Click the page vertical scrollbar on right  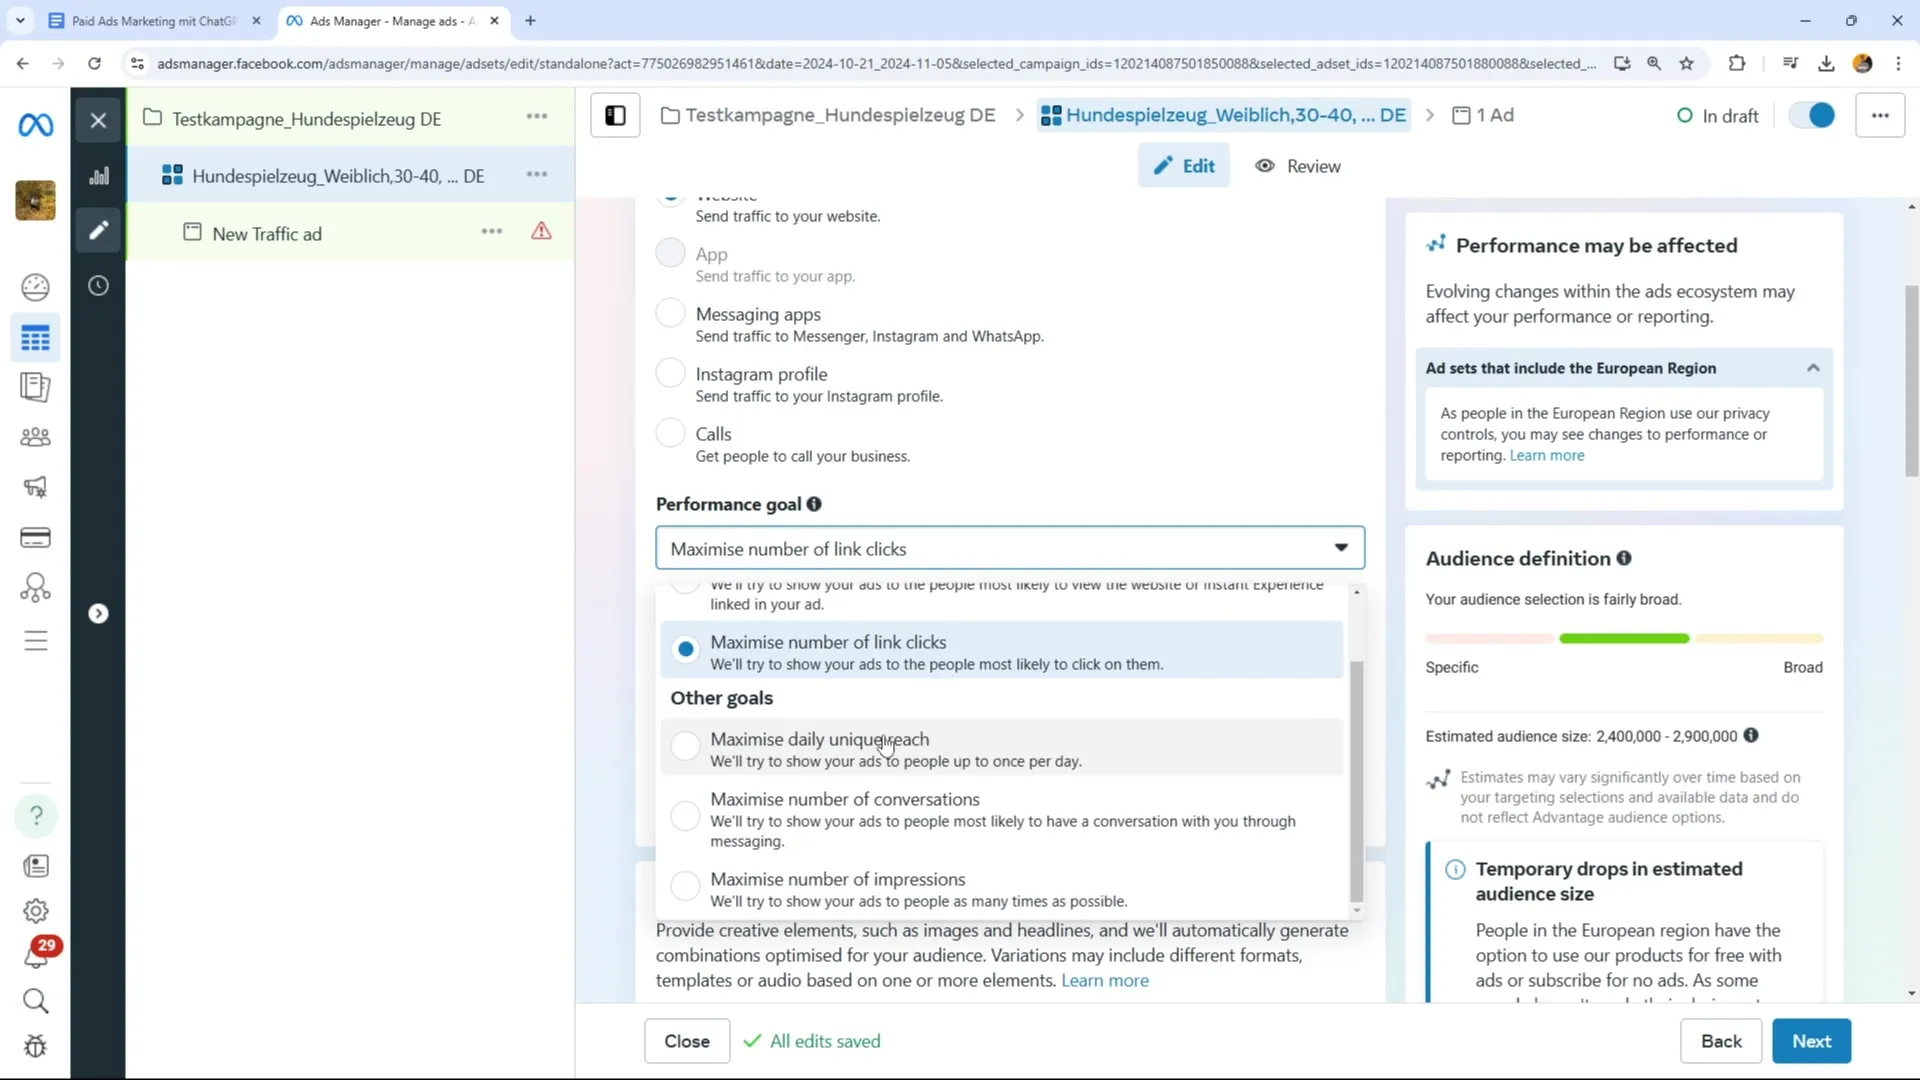(x=1912, y=379)
